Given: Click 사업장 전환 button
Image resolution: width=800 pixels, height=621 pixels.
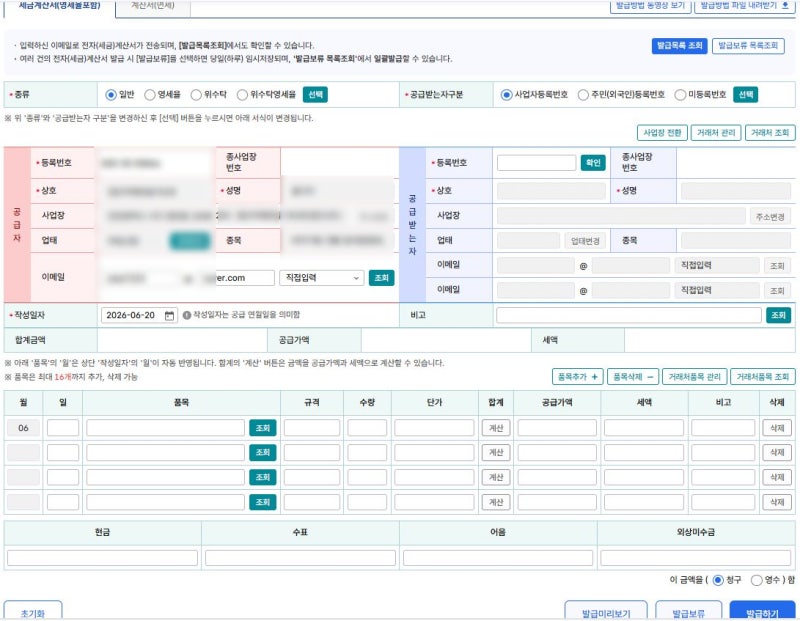Looking at the screenshot, I should coord(662,133).
